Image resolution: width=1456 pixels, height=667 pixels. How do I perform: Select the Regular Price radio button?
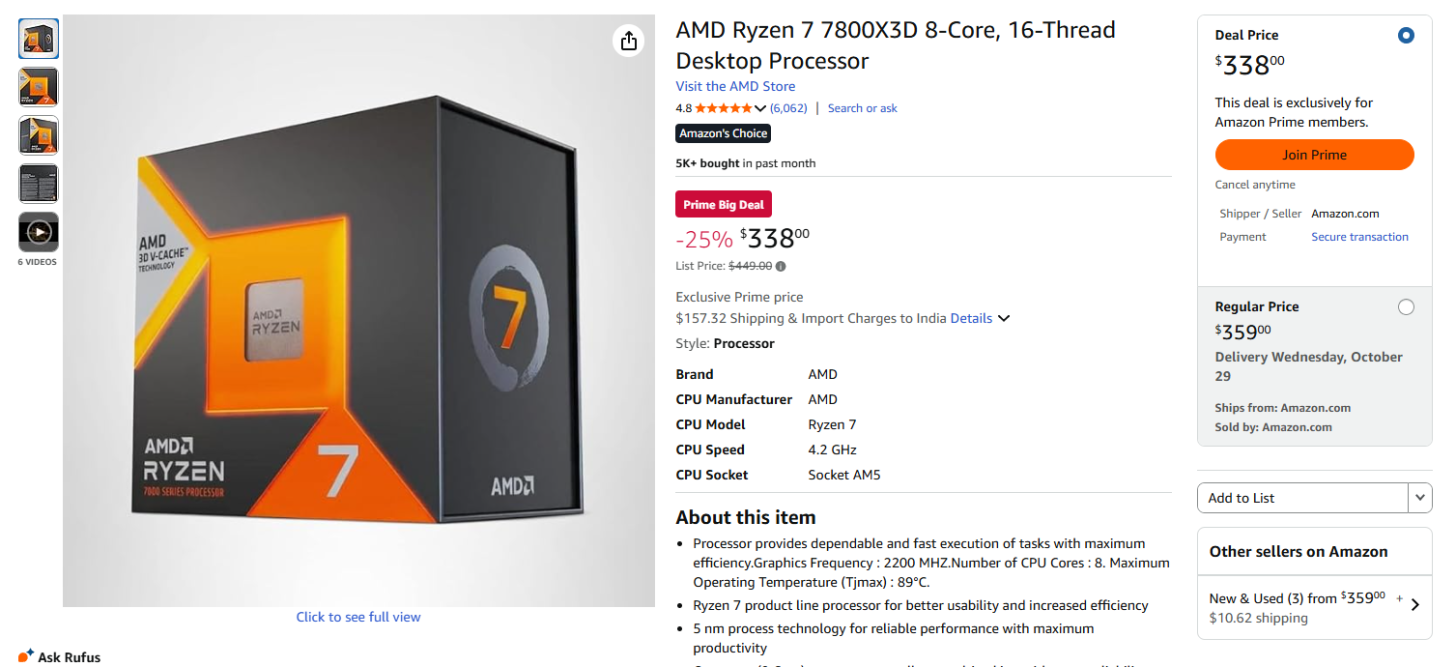[x=1406, y=307]
